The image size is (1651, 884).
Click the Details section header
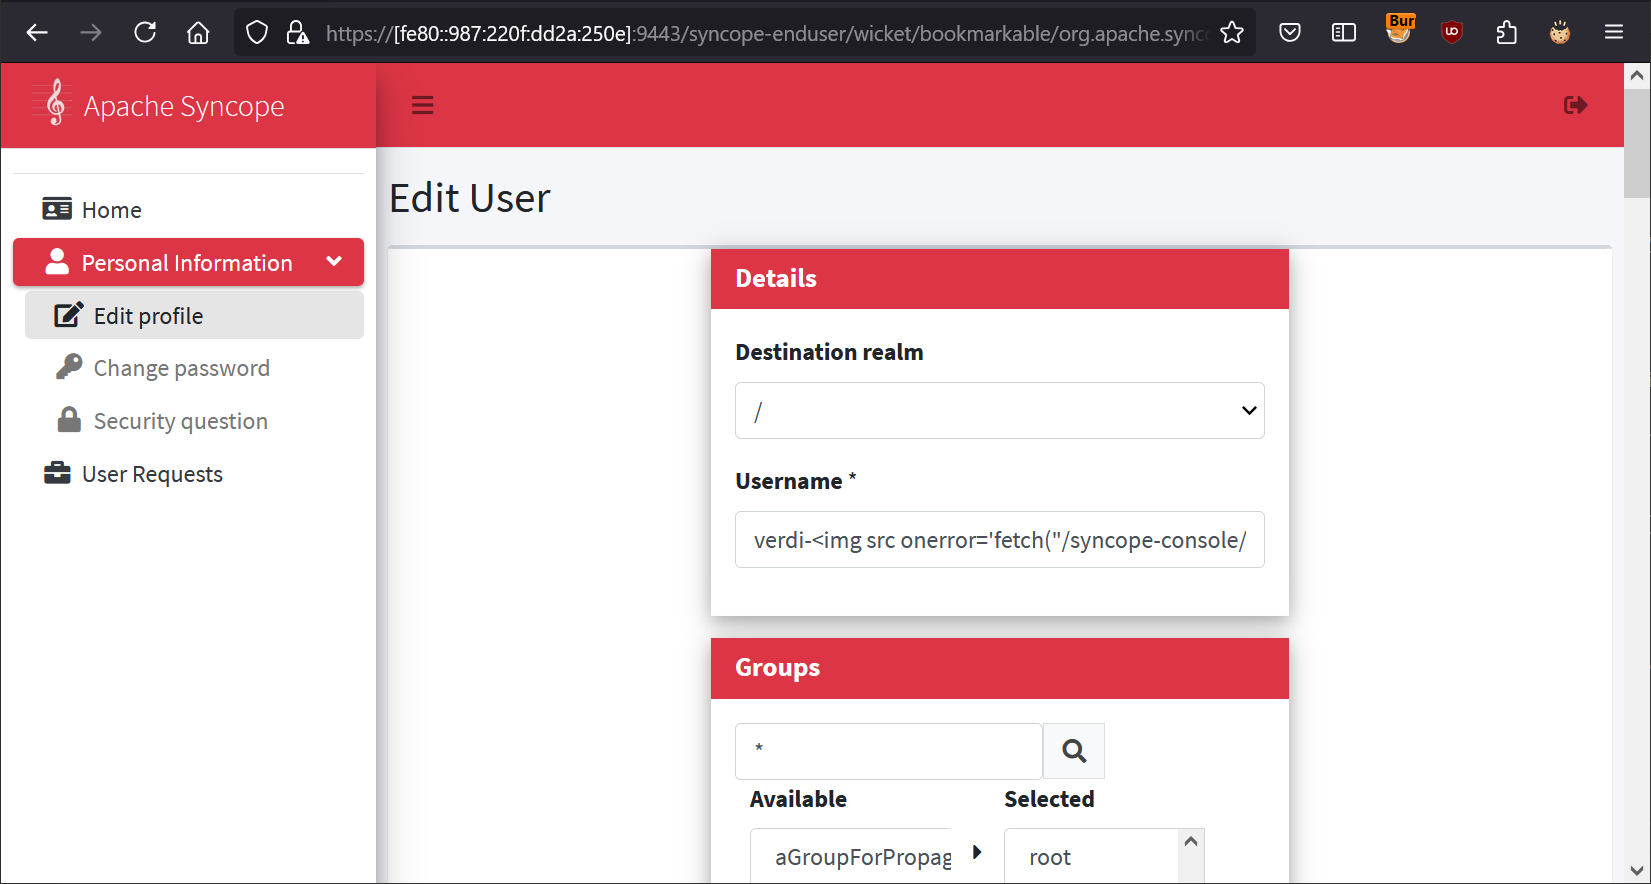[x=1000, y=279]
